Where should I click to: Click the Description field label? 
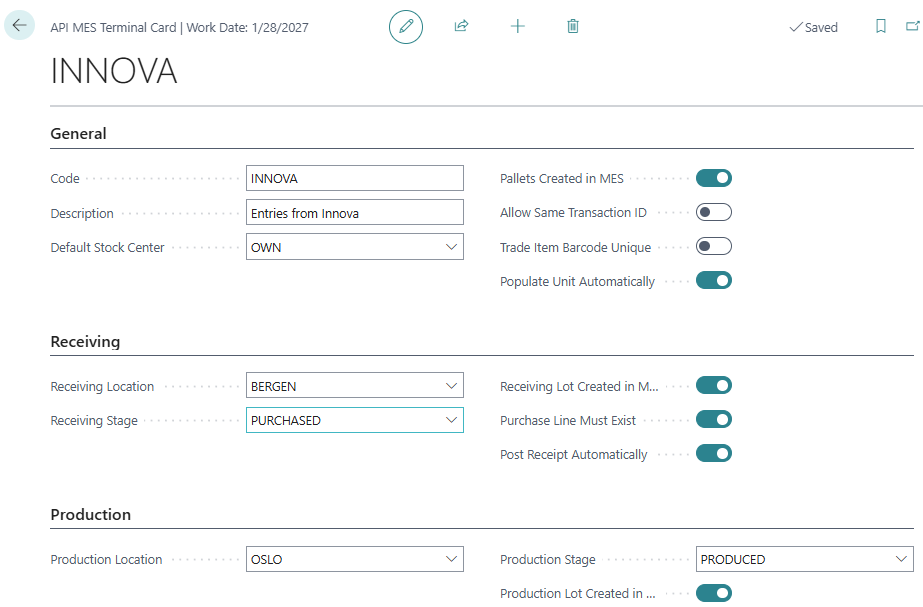click(x=82, y=213)
